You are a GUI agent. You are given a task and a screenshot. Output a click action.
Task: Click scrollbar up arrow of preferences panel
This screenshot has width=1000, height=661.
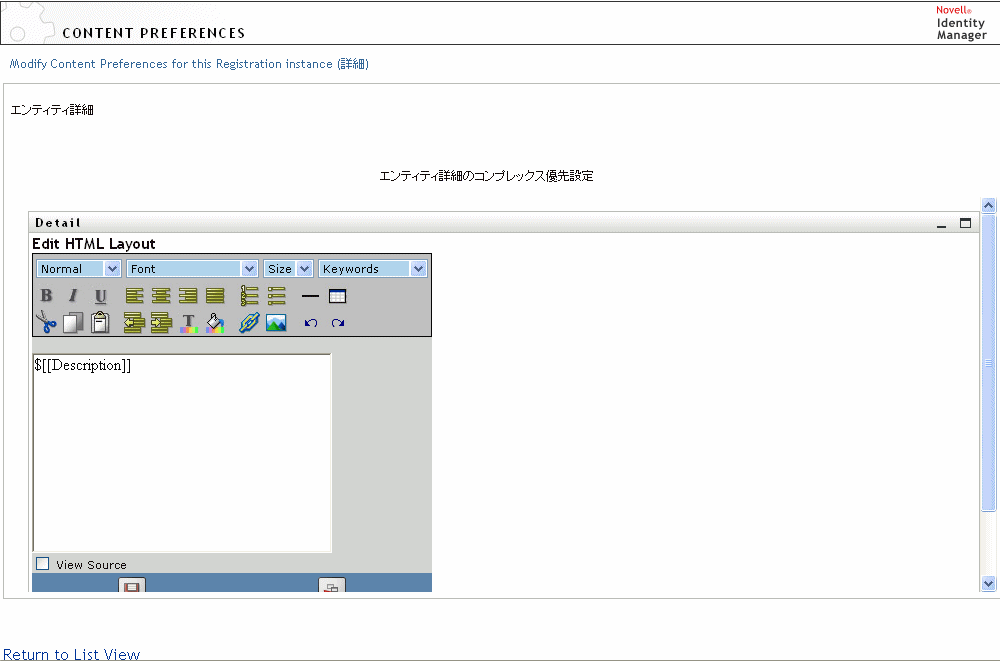tap(989, 205)
